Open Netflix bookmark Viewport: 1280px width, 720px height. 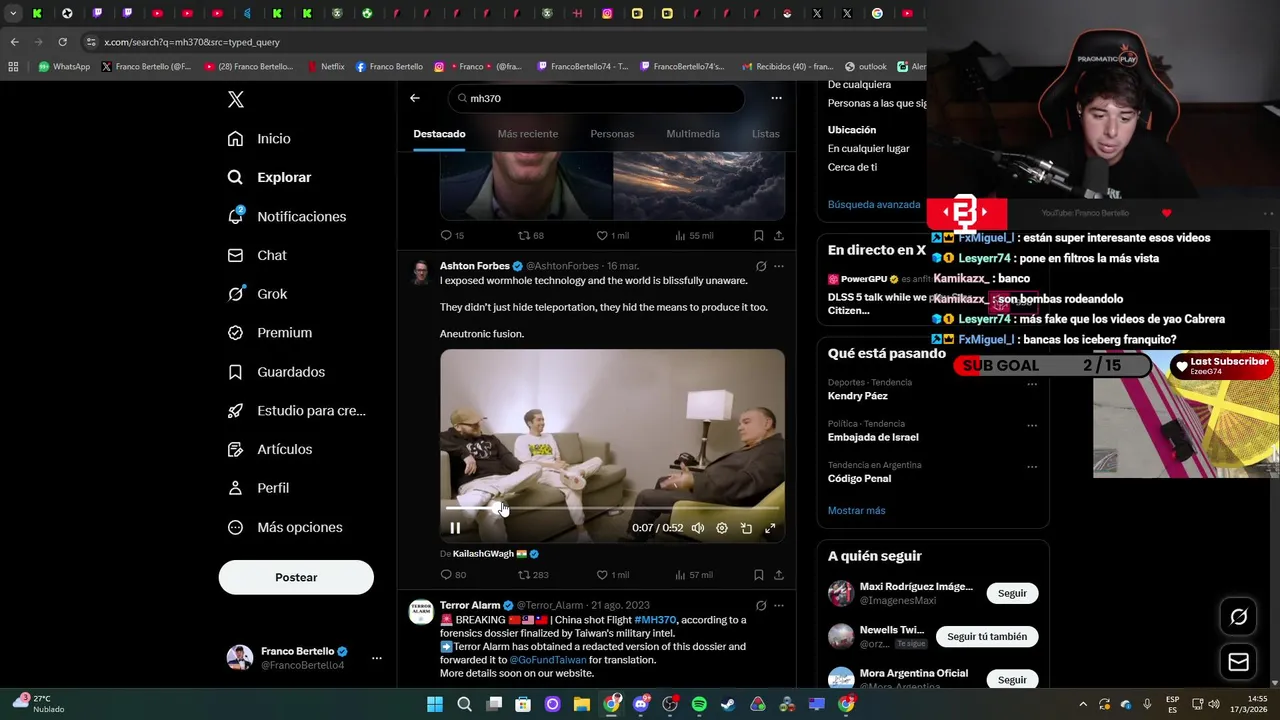tap(325, 67)
